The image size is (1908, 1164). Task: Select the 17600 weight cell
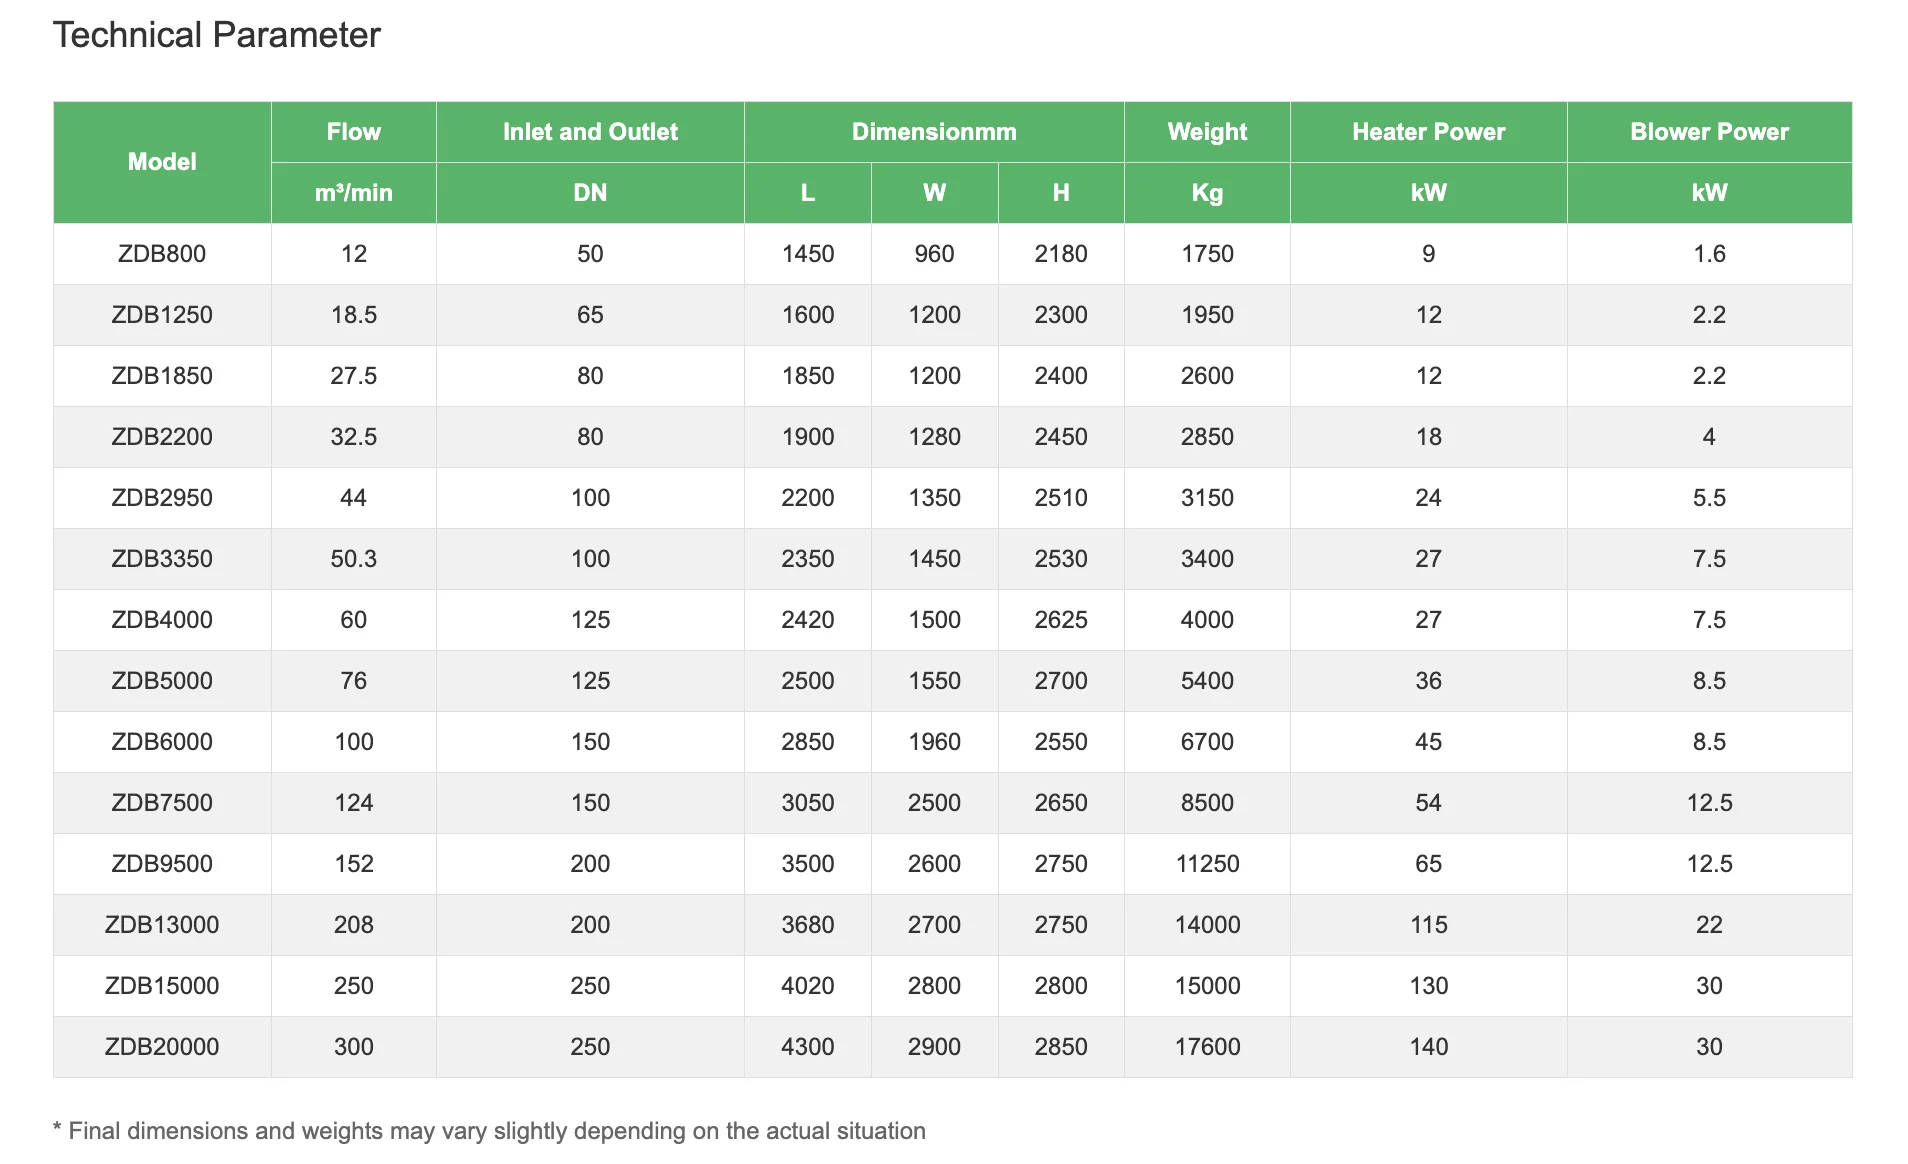click(x=1207, y=1047)
